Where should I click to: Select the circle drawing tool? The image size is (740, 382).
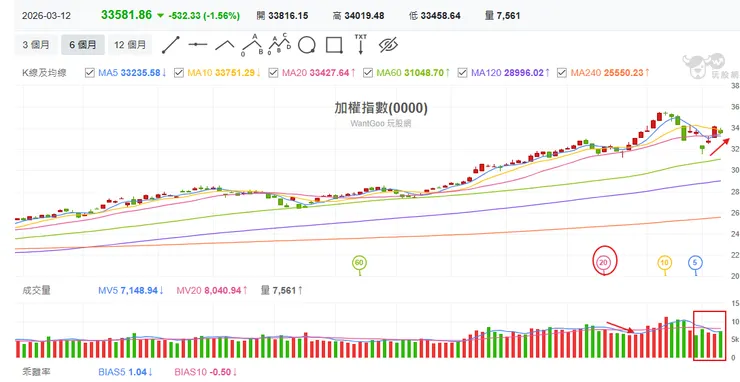tap(307, 45)
